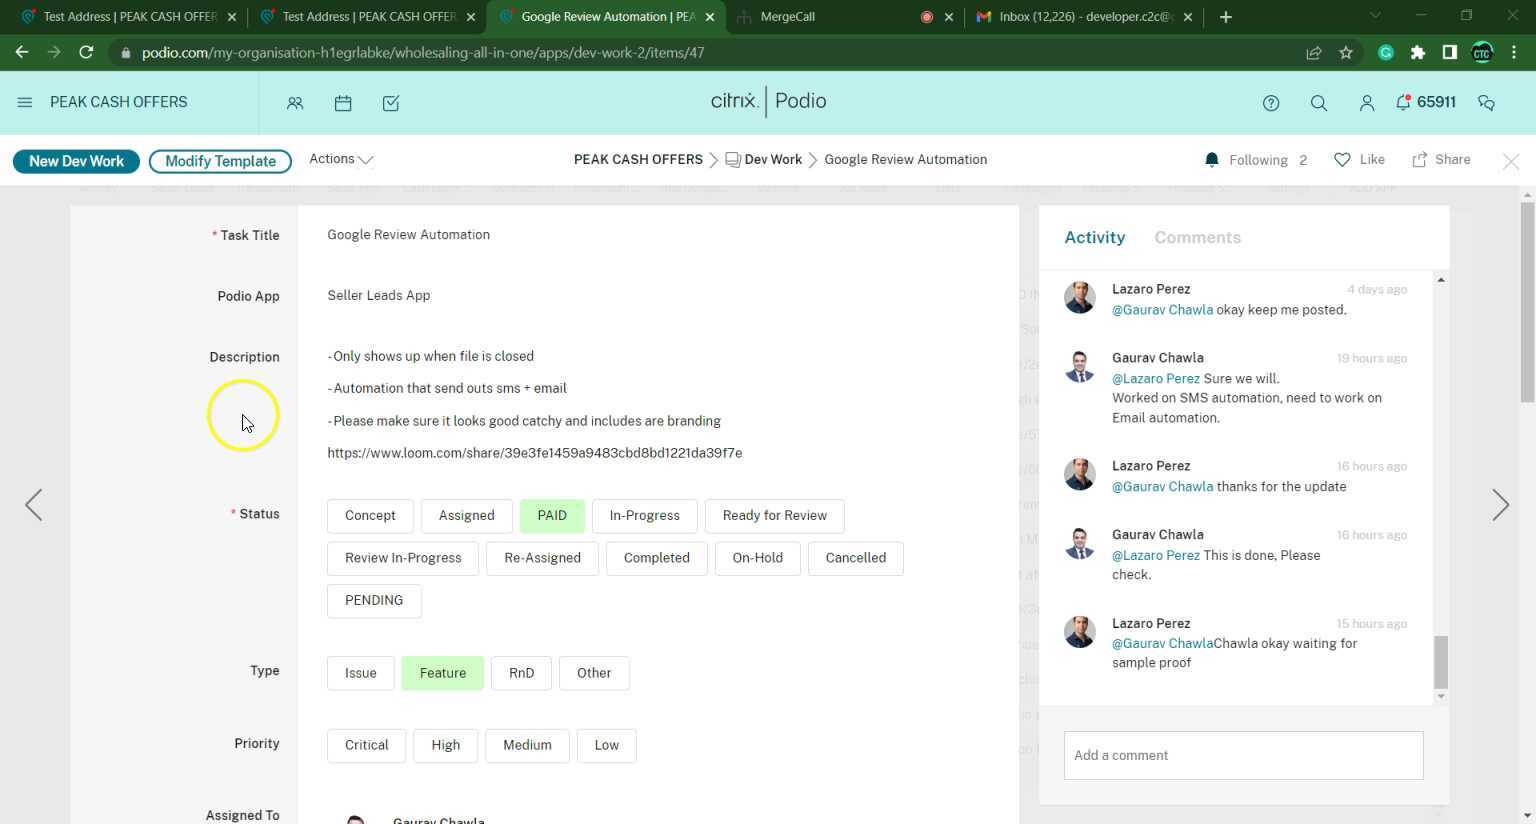This screenshot has height=824, width=1536.
Task: Open the Loom share link in Description
Action: 535,452
